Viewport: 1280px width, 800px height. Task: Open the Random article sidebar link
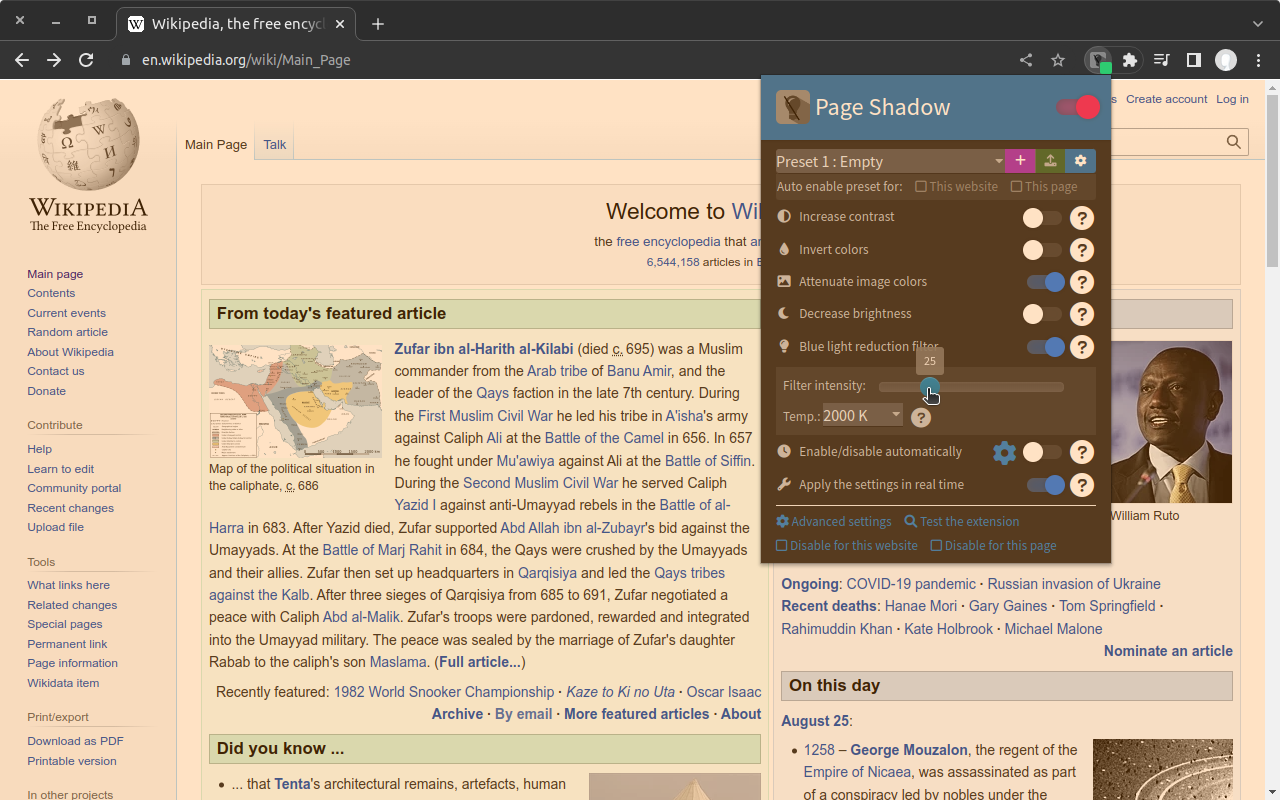pyautogui.click(x=67, y=332)
